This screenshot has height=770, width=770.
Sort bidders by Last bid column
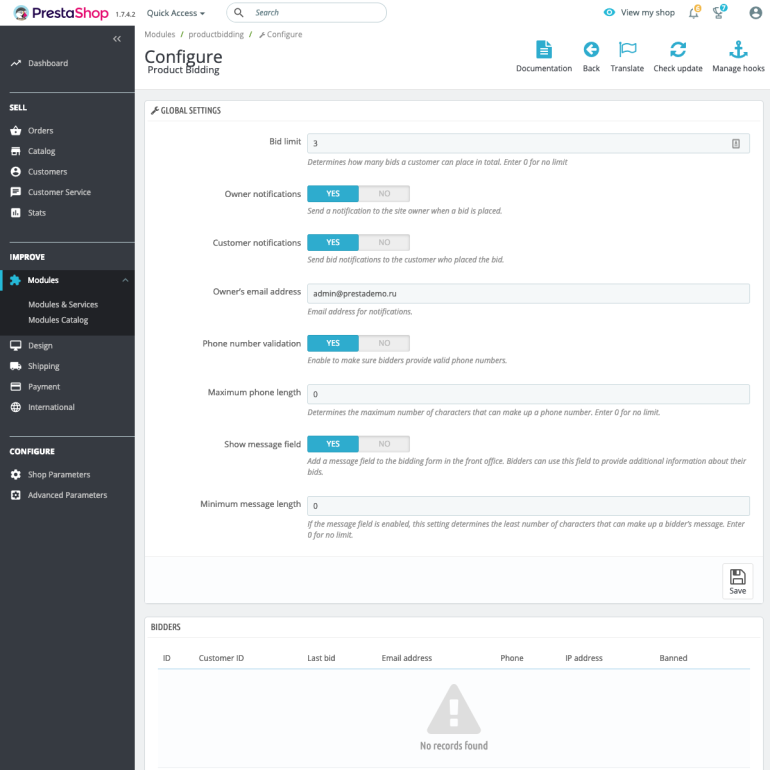tap(321, 658)
